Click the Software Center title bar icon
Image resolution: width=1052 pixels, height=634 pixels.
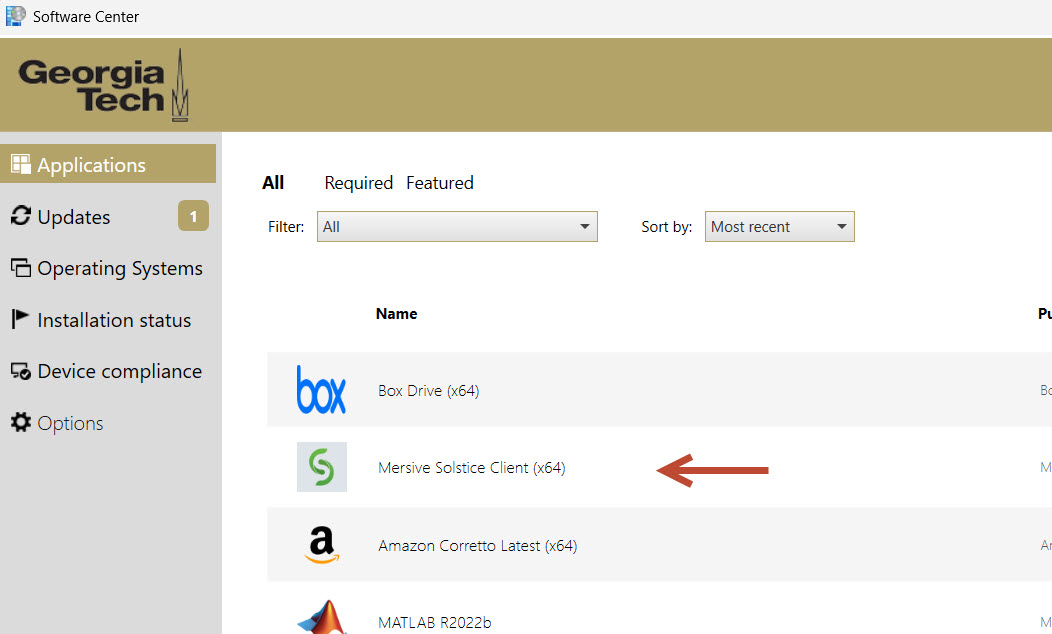pos(15,15)
